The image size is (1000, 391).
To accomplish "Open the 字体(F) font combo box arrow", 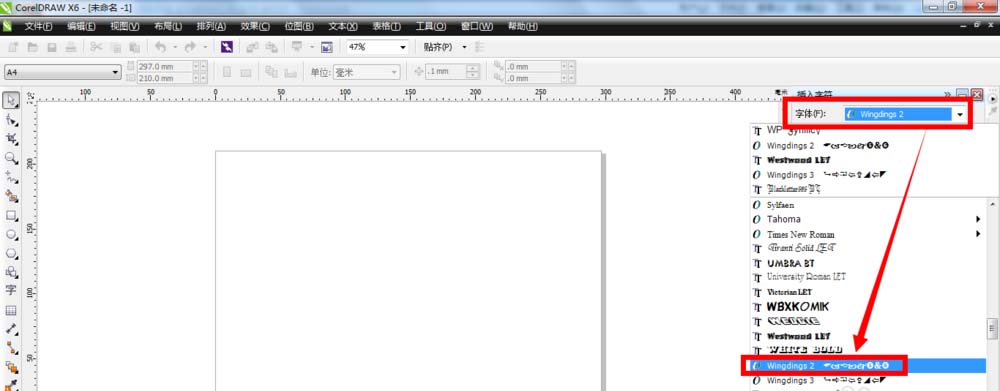I will (x=960, y=115).
